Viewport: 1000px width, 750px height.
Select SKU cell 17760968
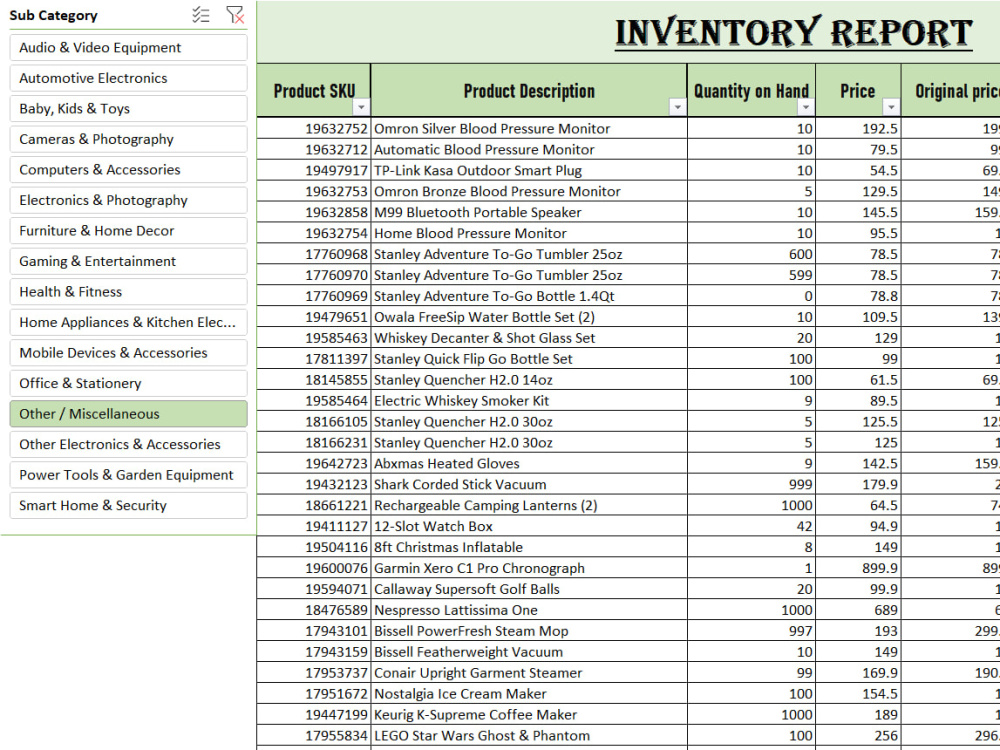pos(314,254)
